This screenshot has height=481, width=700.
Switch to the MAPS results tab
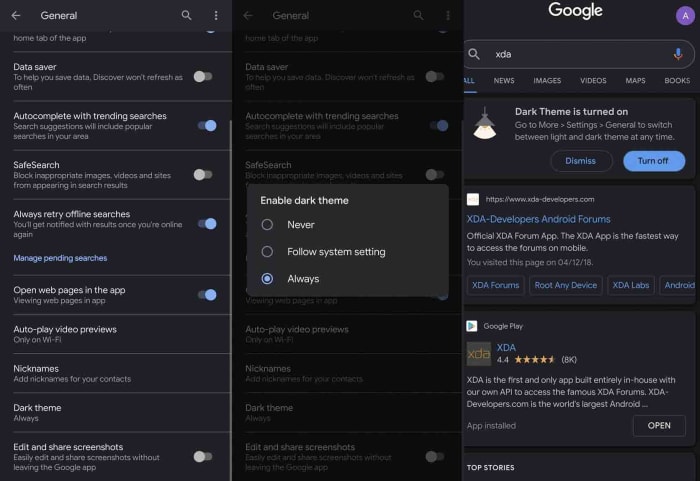click(x=635, y=81)
